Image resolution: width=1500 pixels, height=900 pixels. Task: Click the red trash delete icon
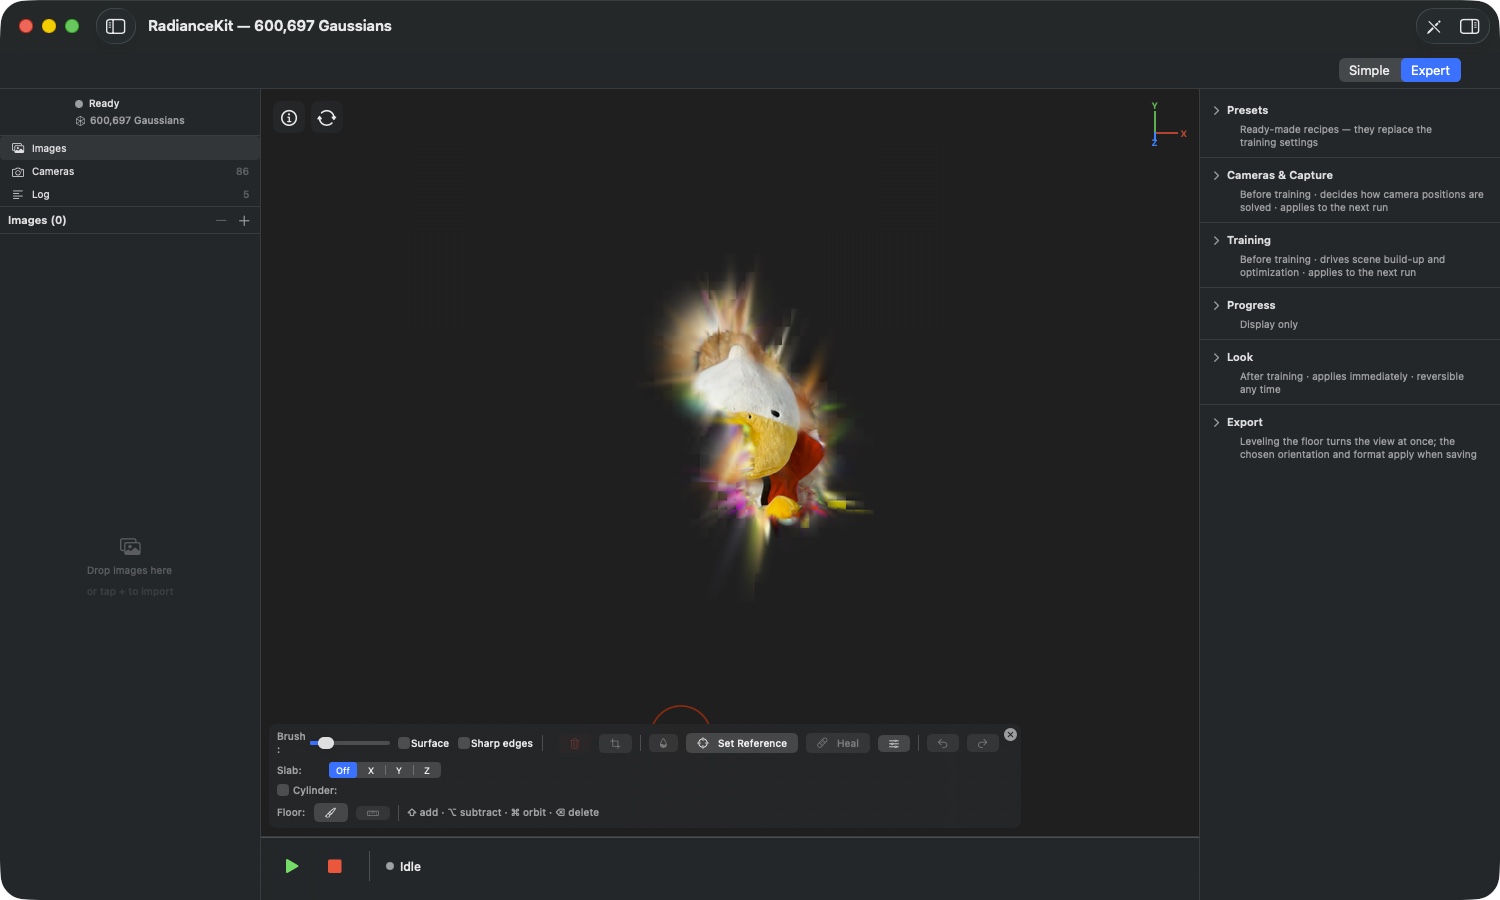click(x=574, y=743)
